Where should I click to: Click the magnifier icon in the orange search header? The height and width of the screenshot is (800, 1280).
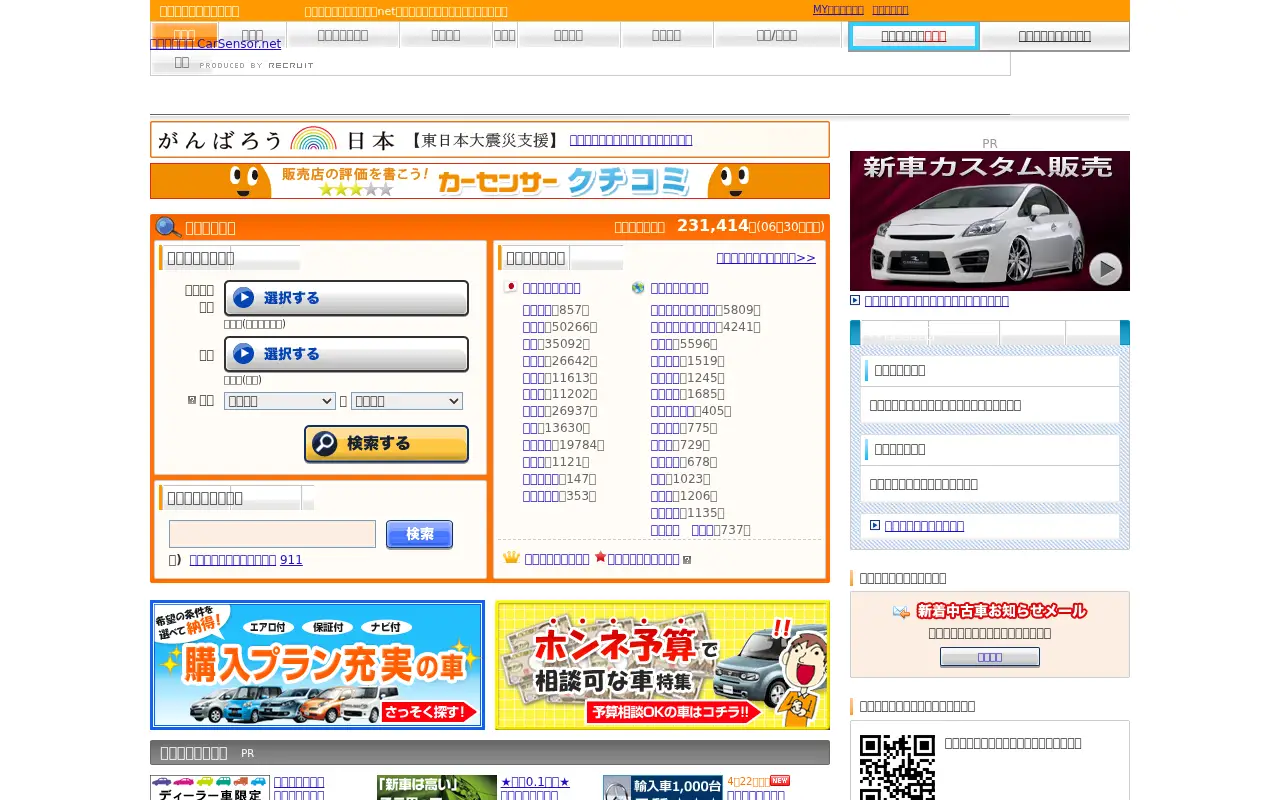[168, 227]
